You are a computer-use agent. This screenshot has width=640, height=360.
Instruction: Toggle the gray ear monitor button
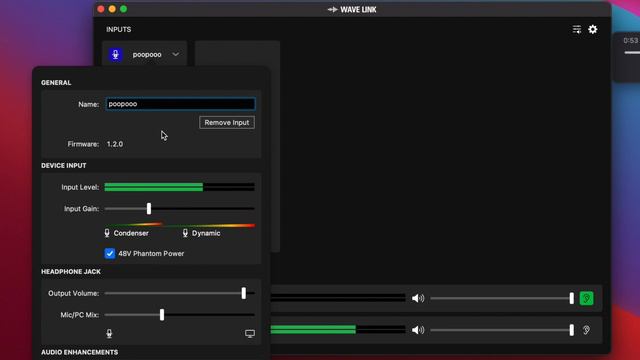tap(587, 330)
